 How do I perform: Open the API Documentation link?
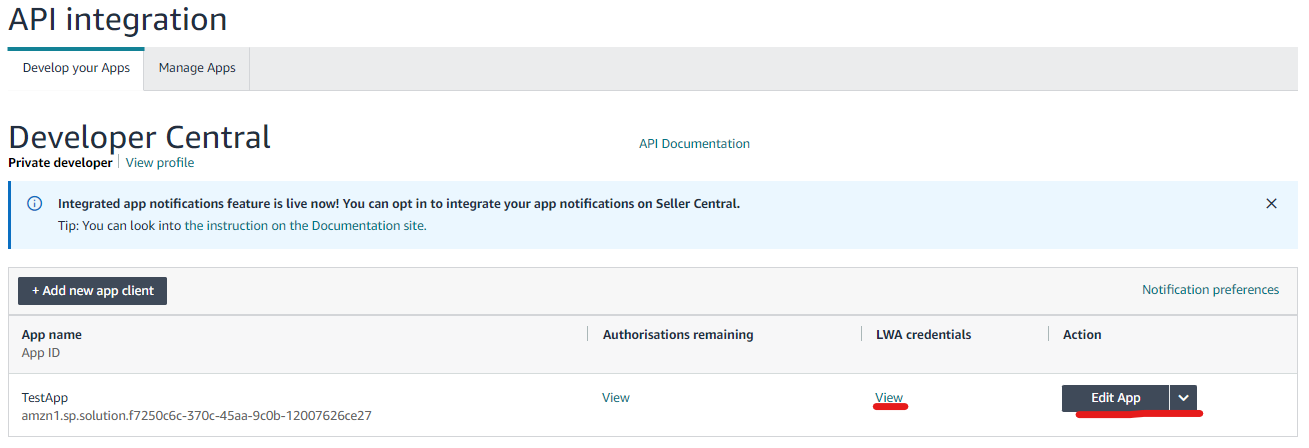[694, 144]
